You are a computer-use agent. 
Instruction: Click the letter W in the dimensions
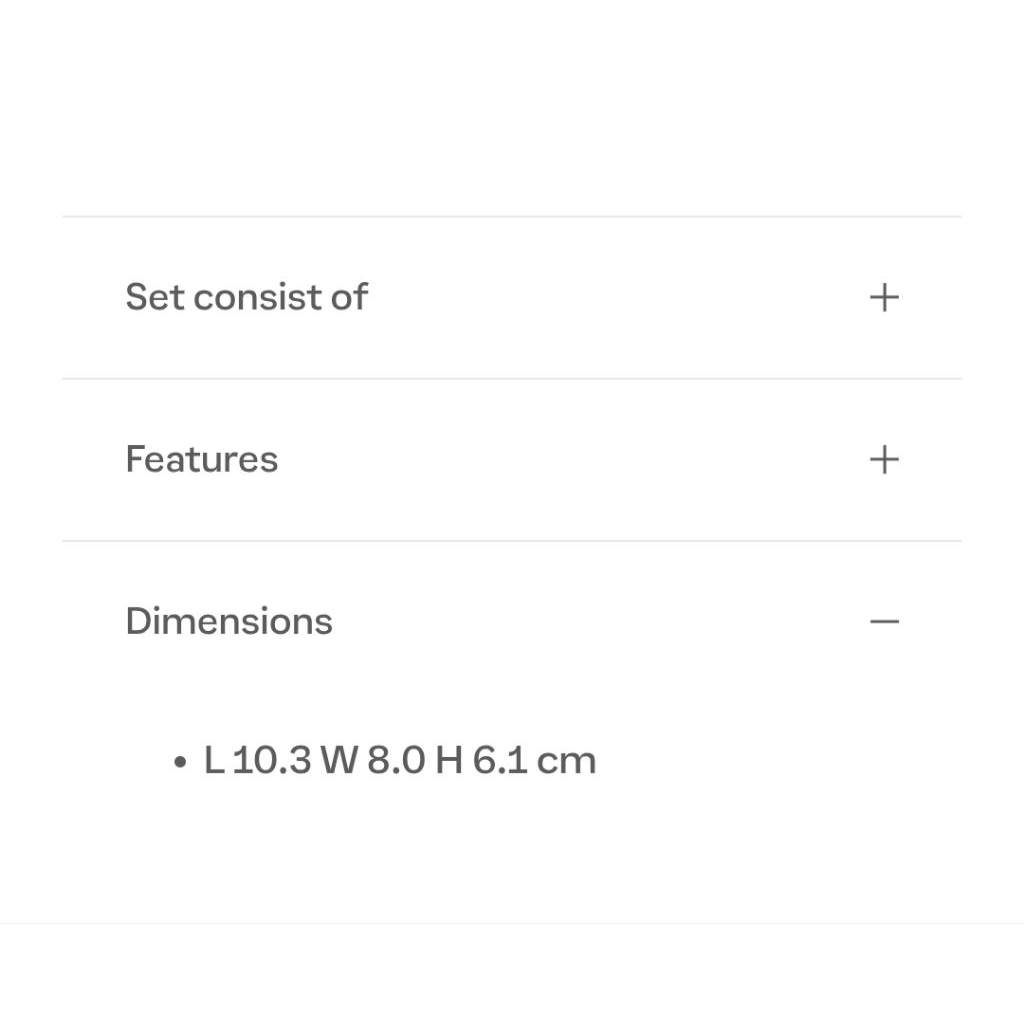339,760
